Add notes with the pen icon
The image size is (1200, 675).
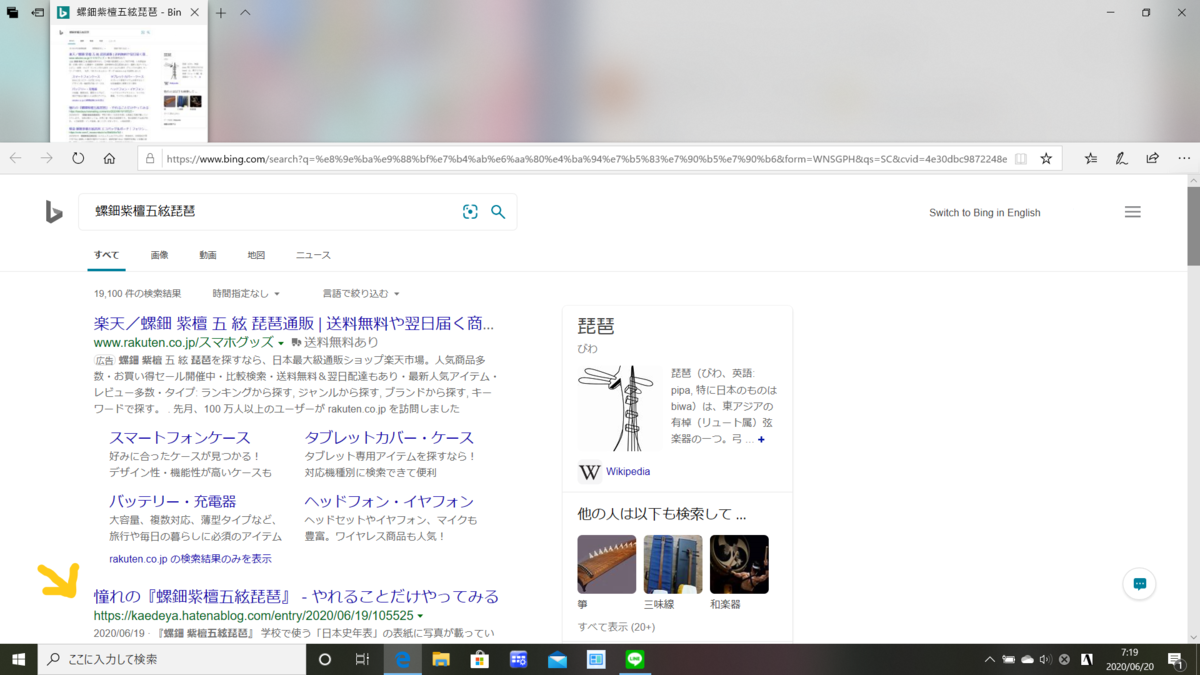(1122, 158)
